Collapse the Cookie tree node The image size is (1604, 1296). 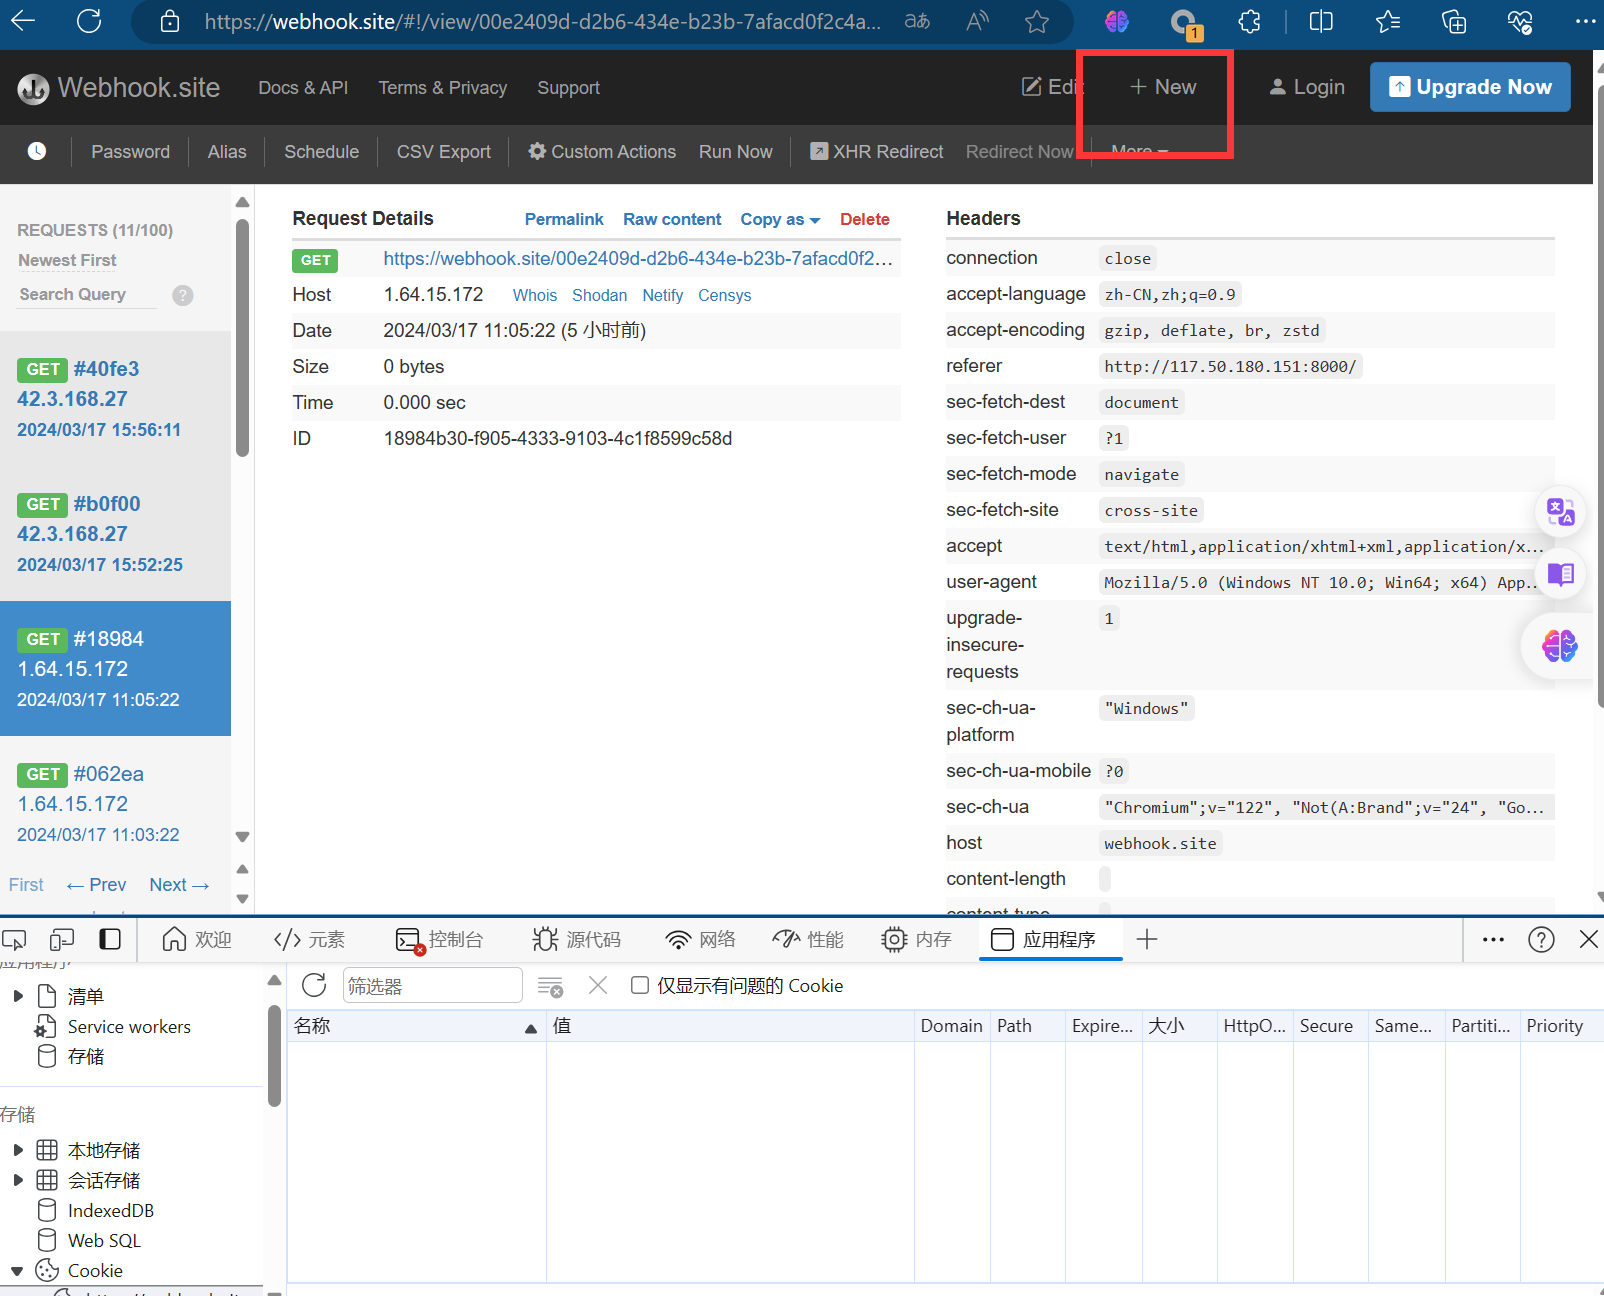pyautogui.click(x=17, y=1271)
